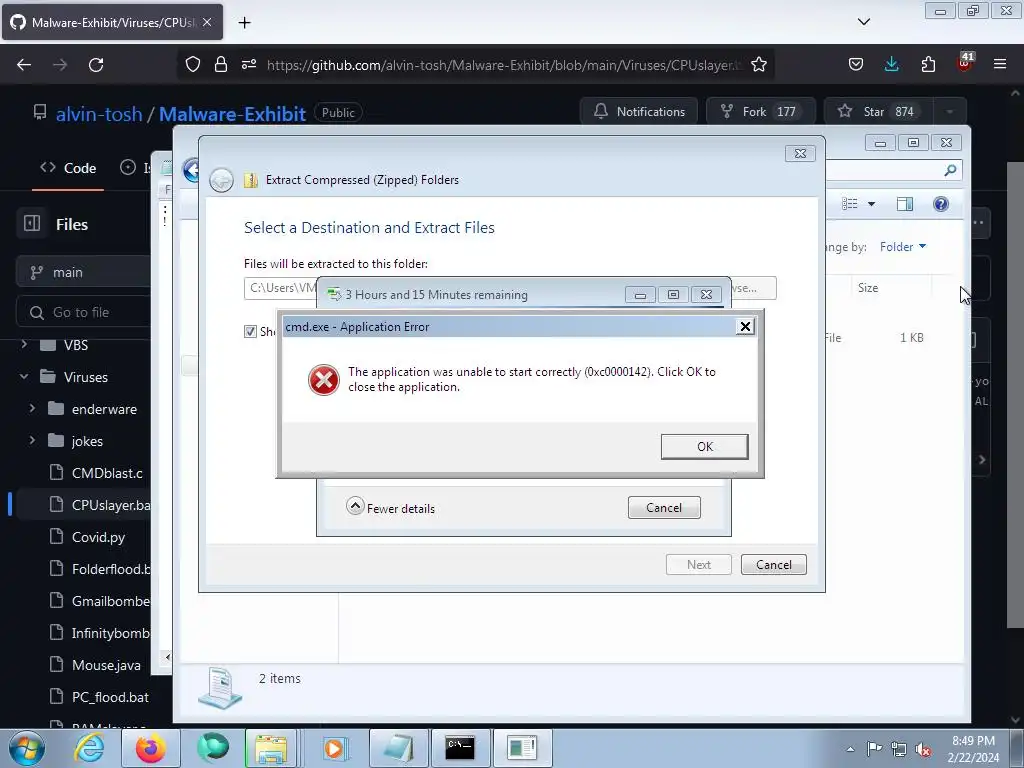Expand the enderware folder

(32, 408)
